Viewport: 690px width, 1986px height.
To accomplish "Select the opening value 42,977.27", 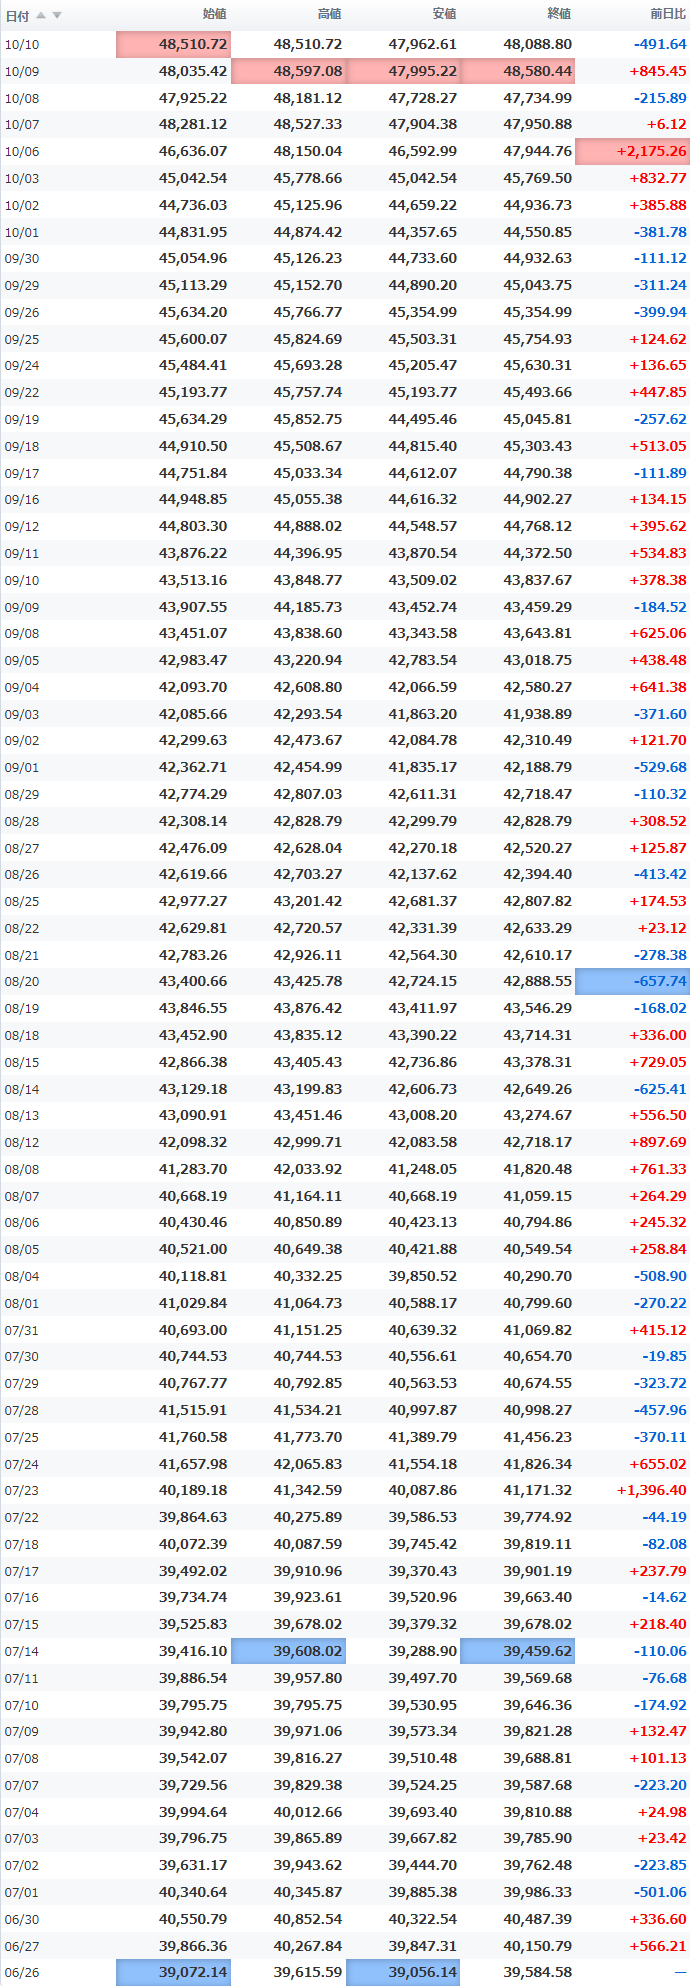I will coord(193,901).
